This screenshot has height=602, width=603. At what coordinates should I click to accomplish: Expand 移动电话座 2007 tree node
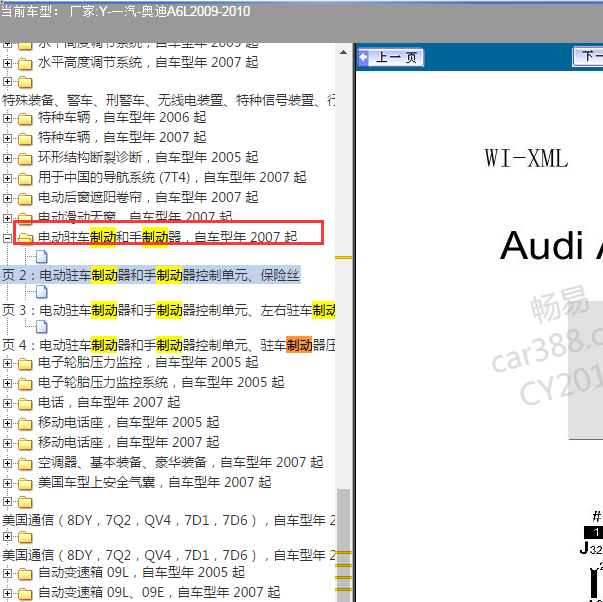(7, 443)
